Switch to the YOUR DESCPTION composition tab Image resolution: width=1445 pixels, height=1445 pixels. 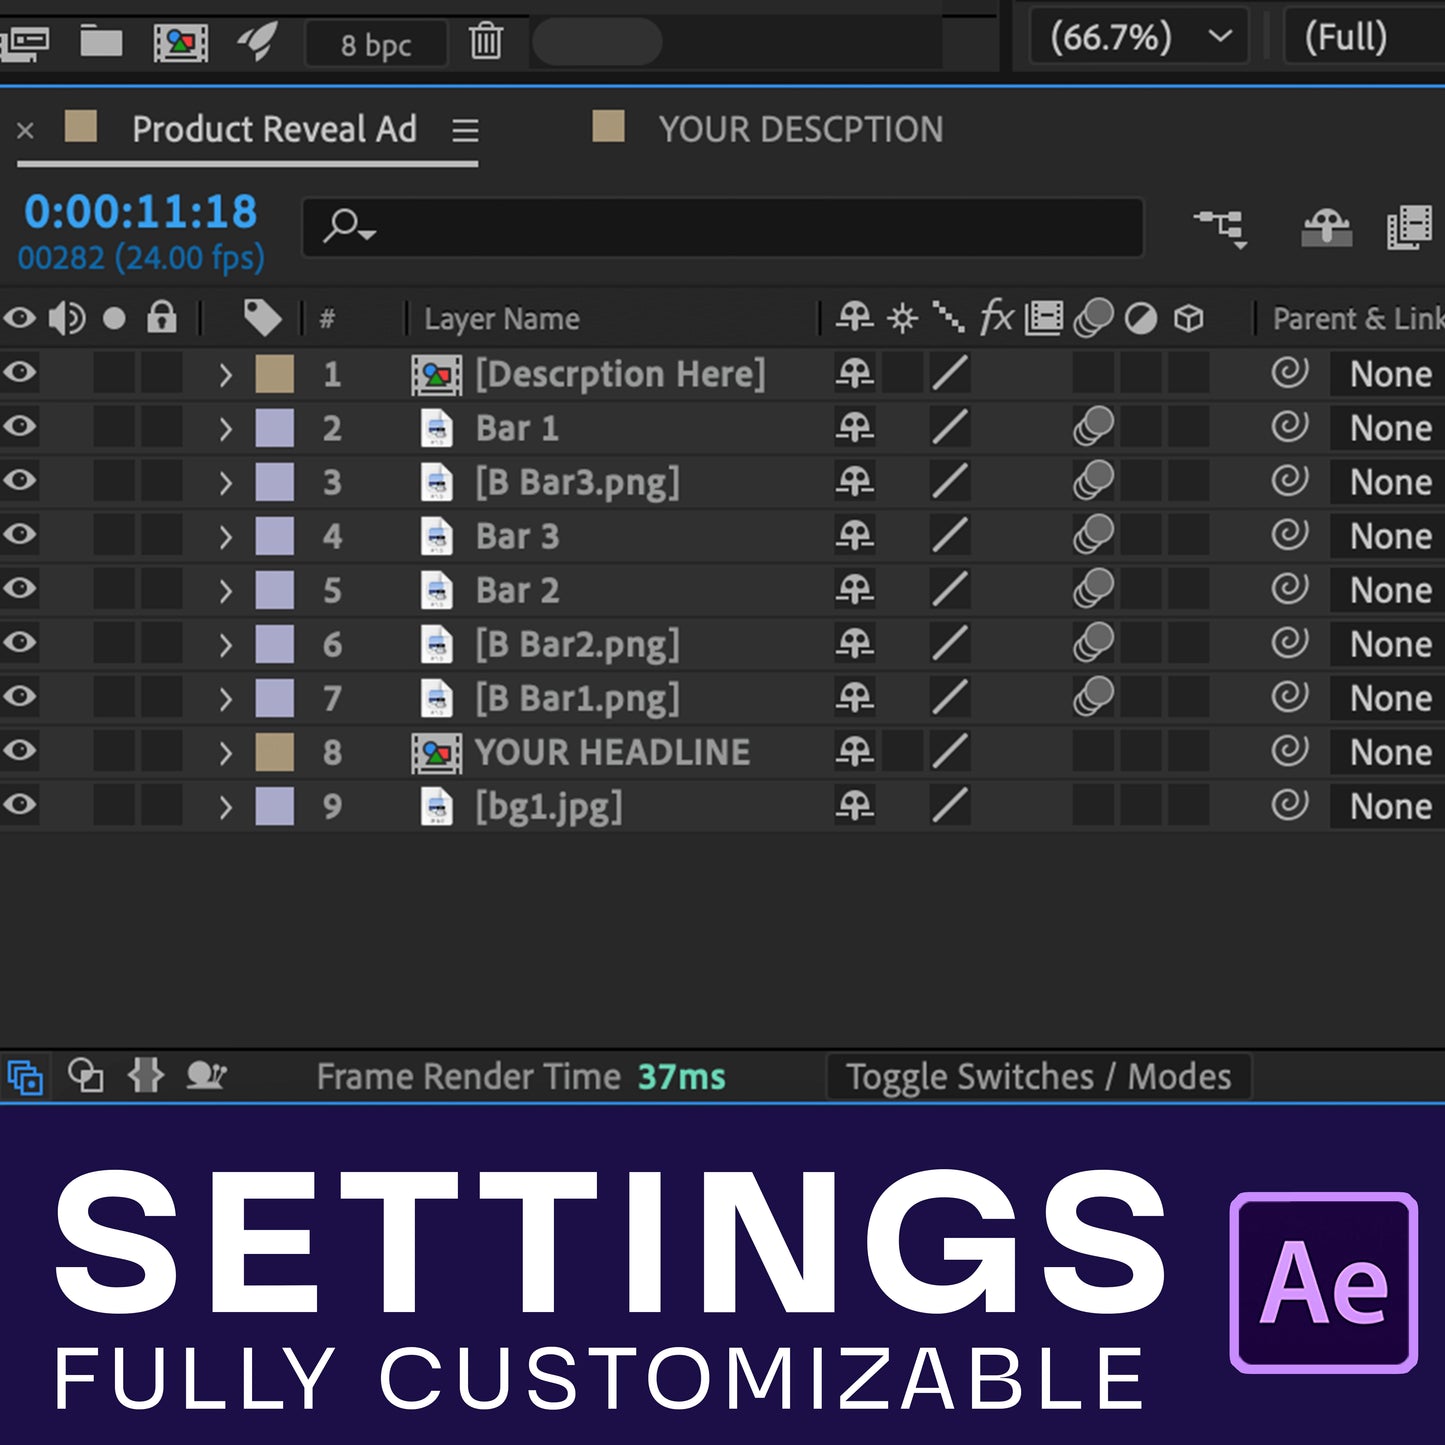pos(799,130)
